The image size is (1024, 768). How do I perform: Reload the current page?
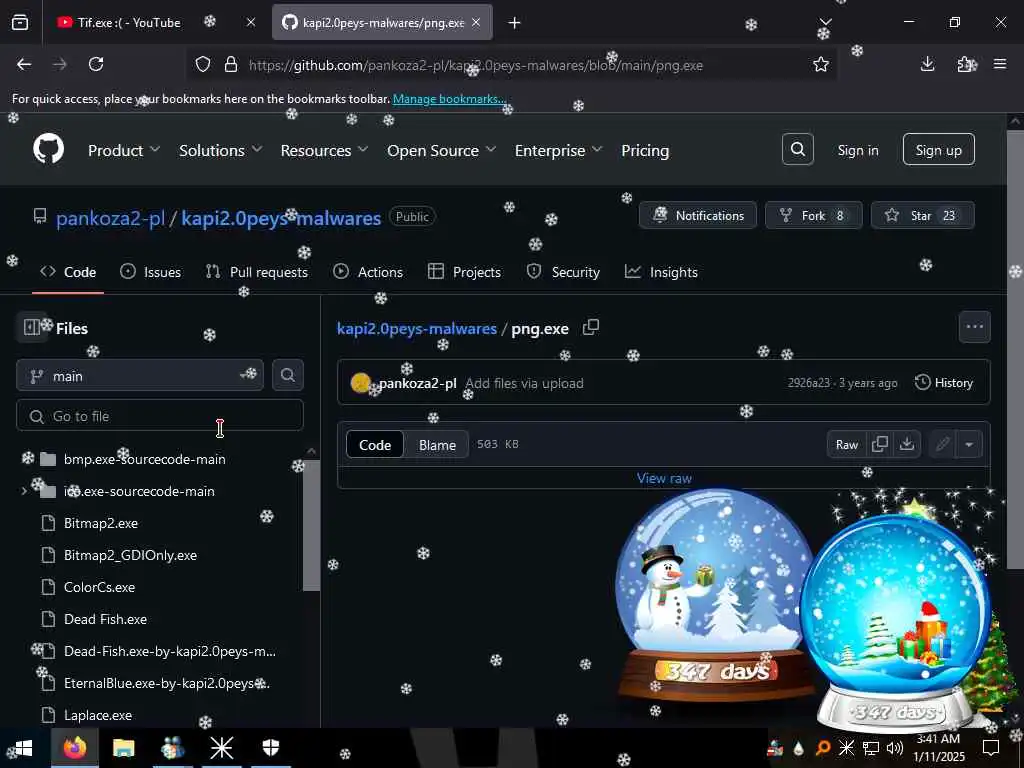[x=96, y=64]
